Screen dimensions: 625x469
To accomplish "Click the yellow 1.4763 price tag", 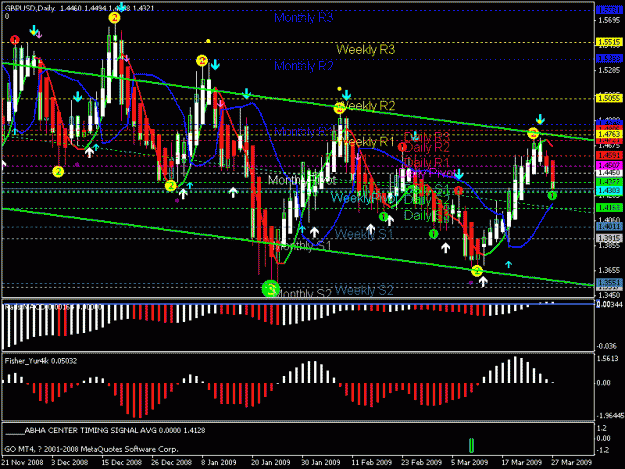I will coord(609,134).
